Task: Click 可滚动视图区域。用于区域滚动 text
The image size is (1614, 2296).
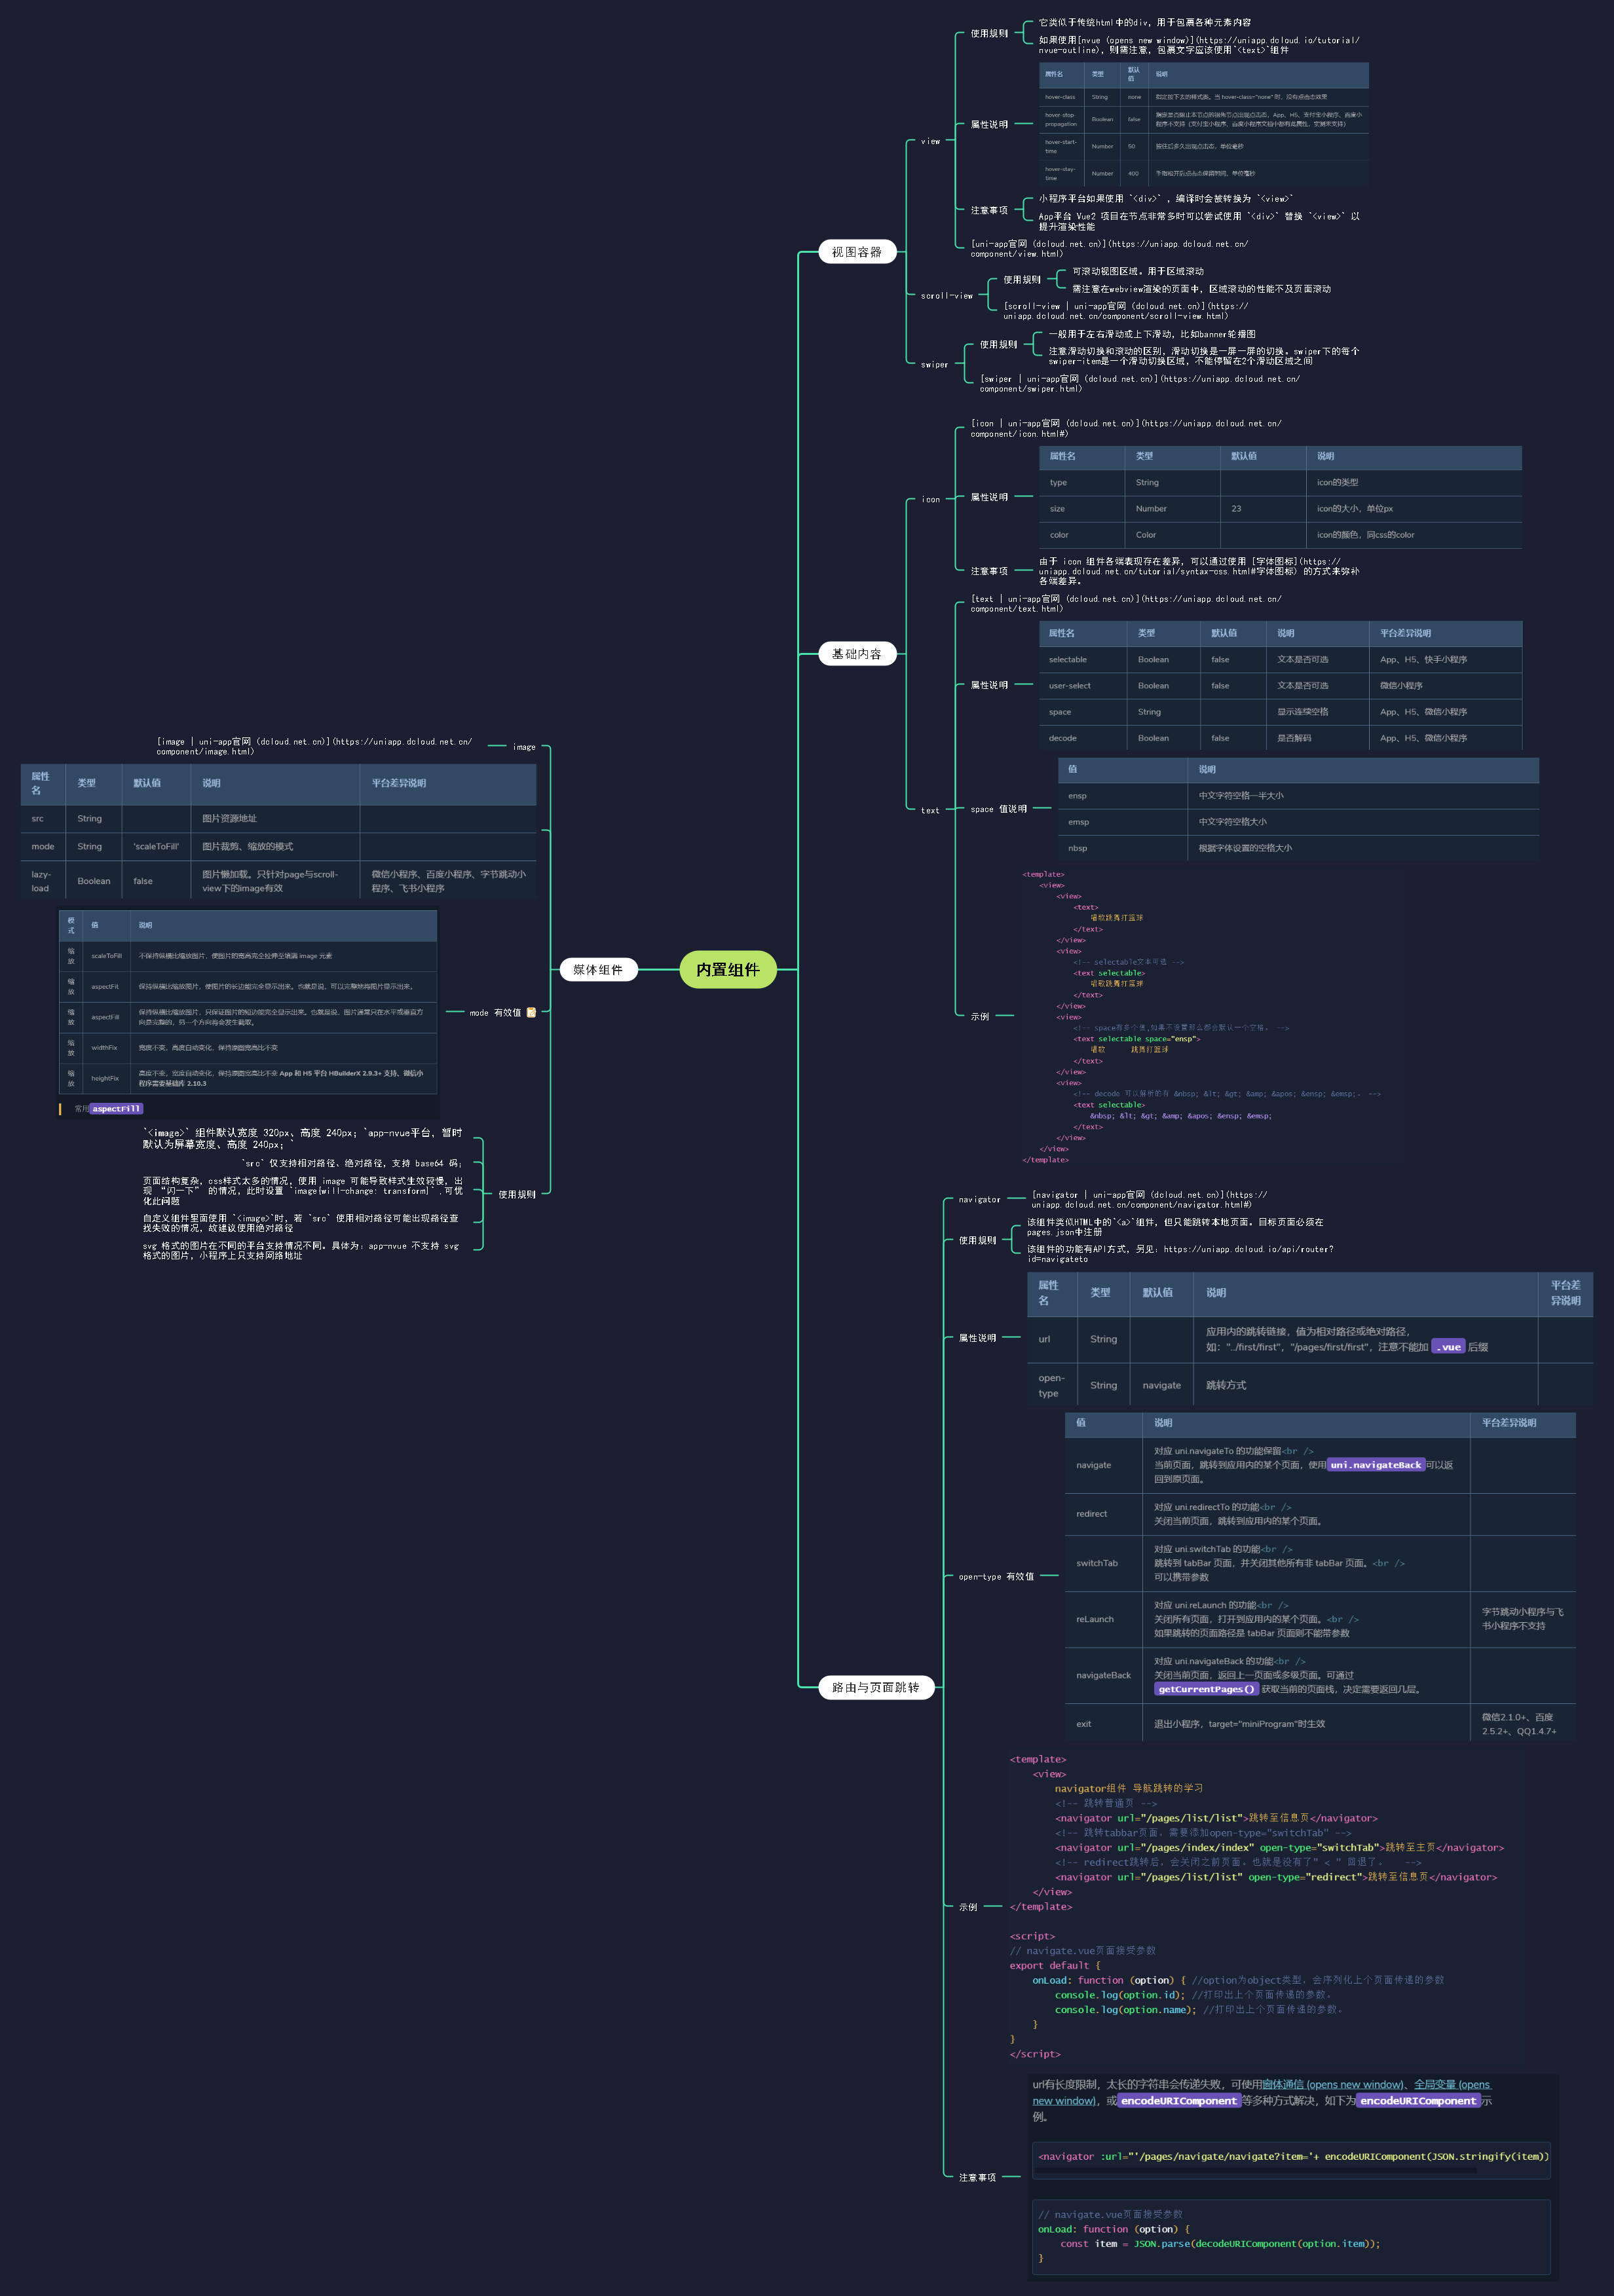Action: pos(1138,271)
